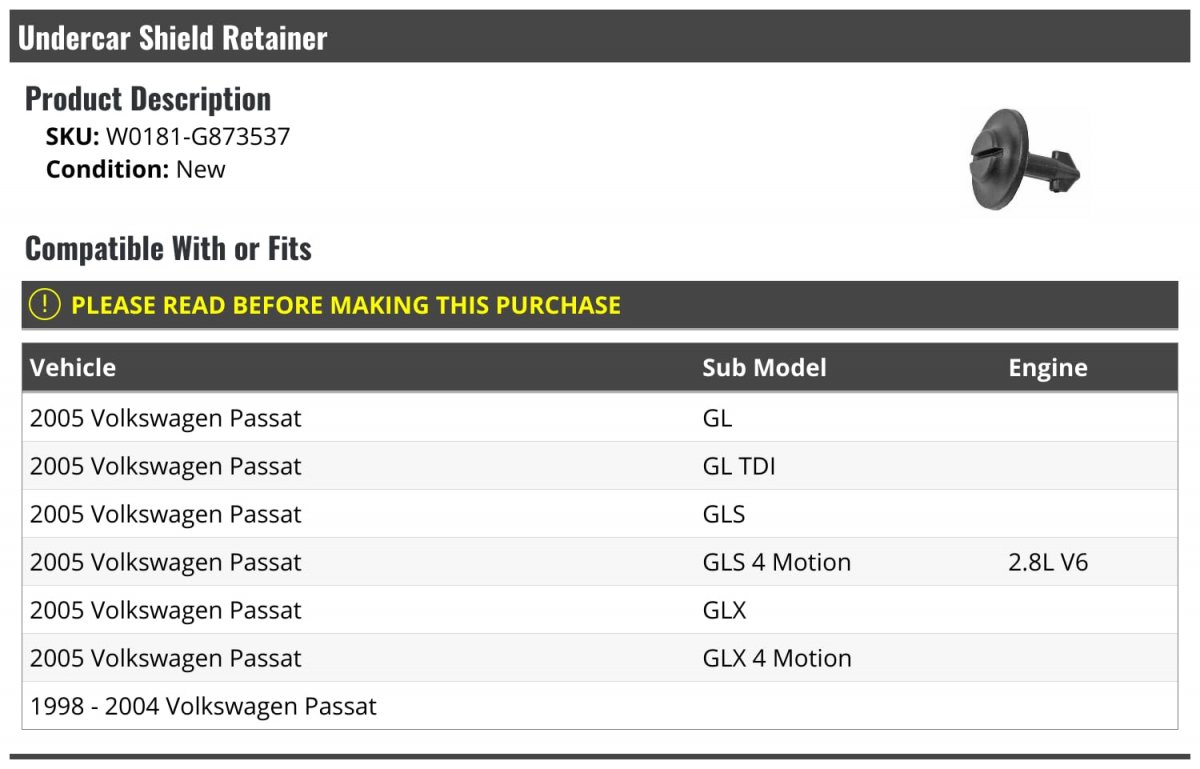Click GLX 4 Motion sub model

(x=776, y=658)
